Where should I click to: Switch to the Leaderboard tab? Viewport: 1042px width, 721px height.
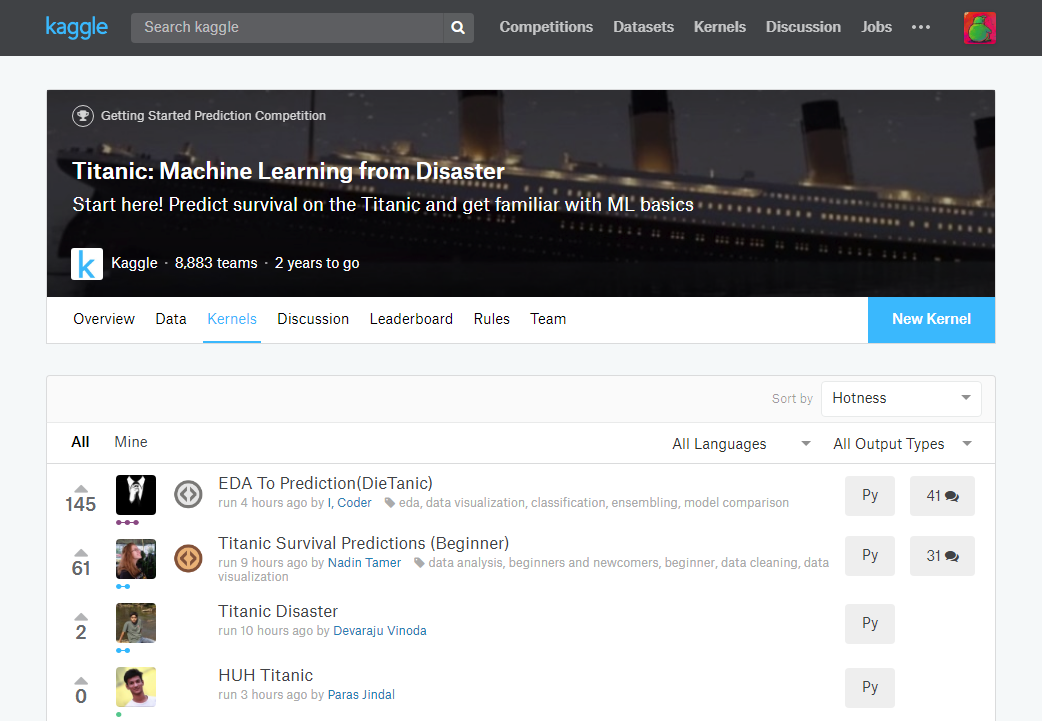coord(411,318)
